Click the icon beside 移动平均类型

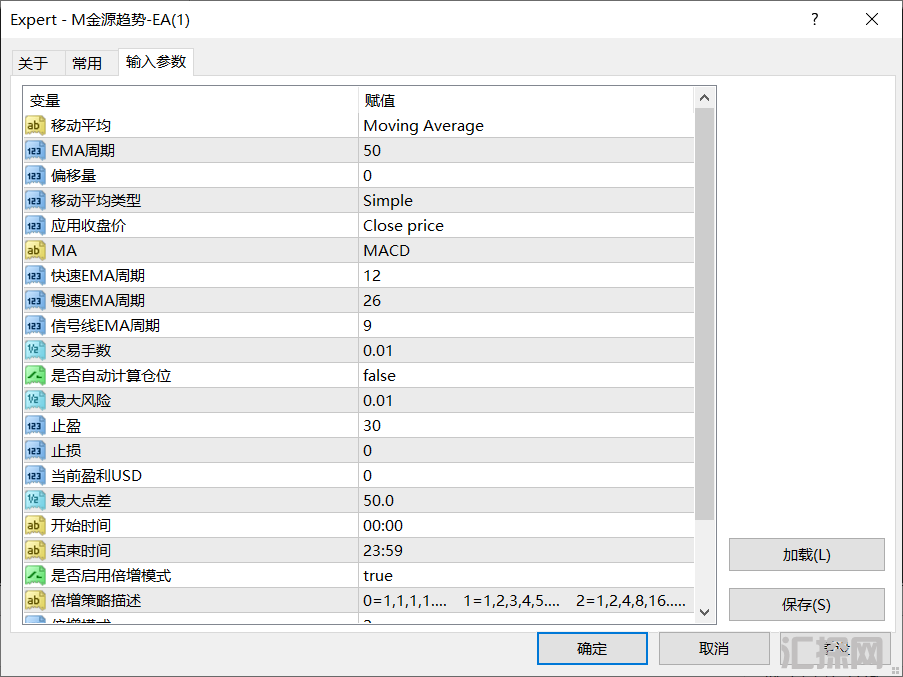pos(35,201)
